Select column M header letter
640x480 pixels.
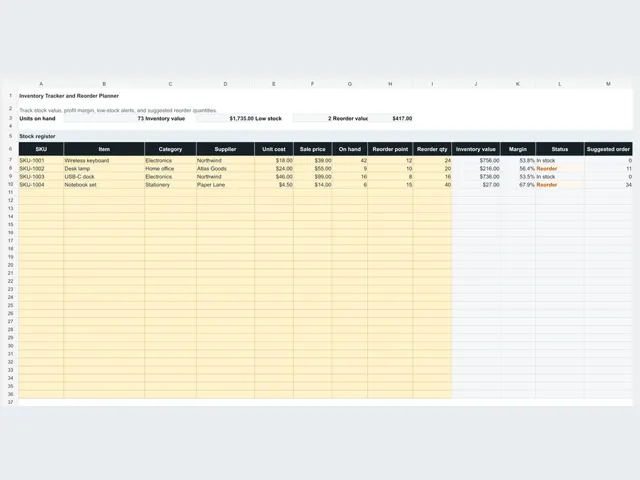[608, 84]
